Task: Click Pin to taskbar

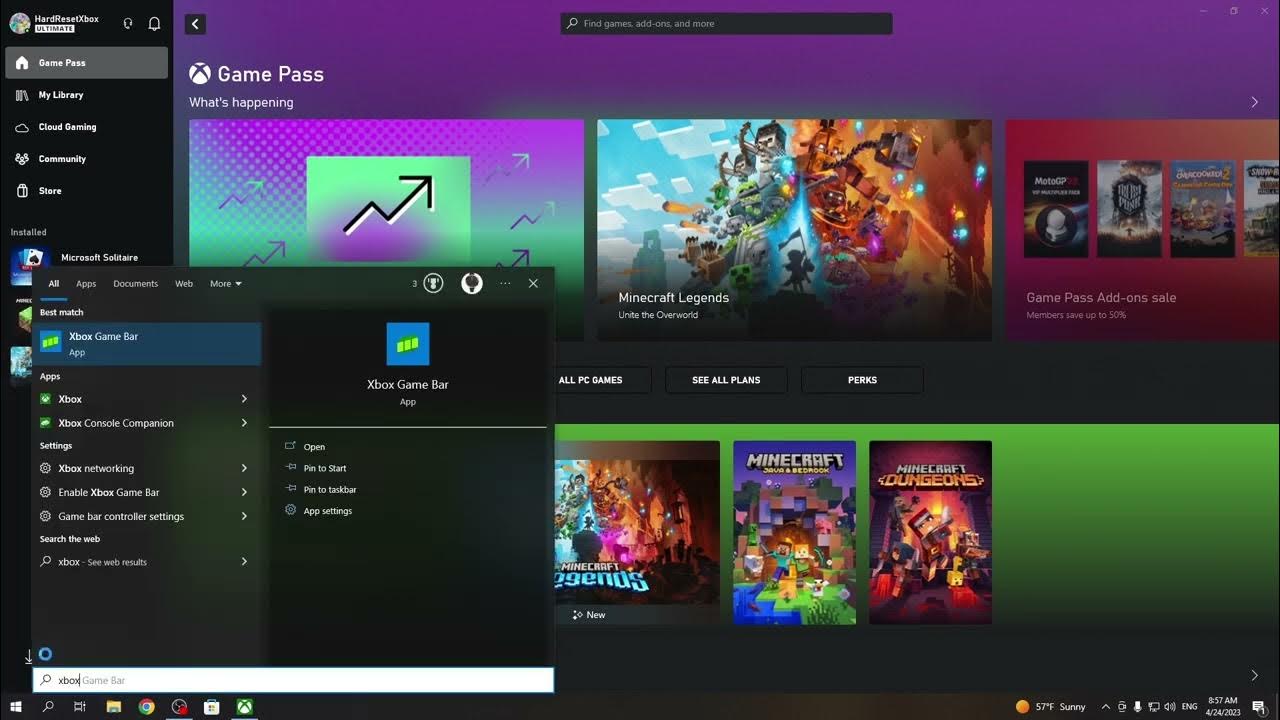Action: [330, 489]
